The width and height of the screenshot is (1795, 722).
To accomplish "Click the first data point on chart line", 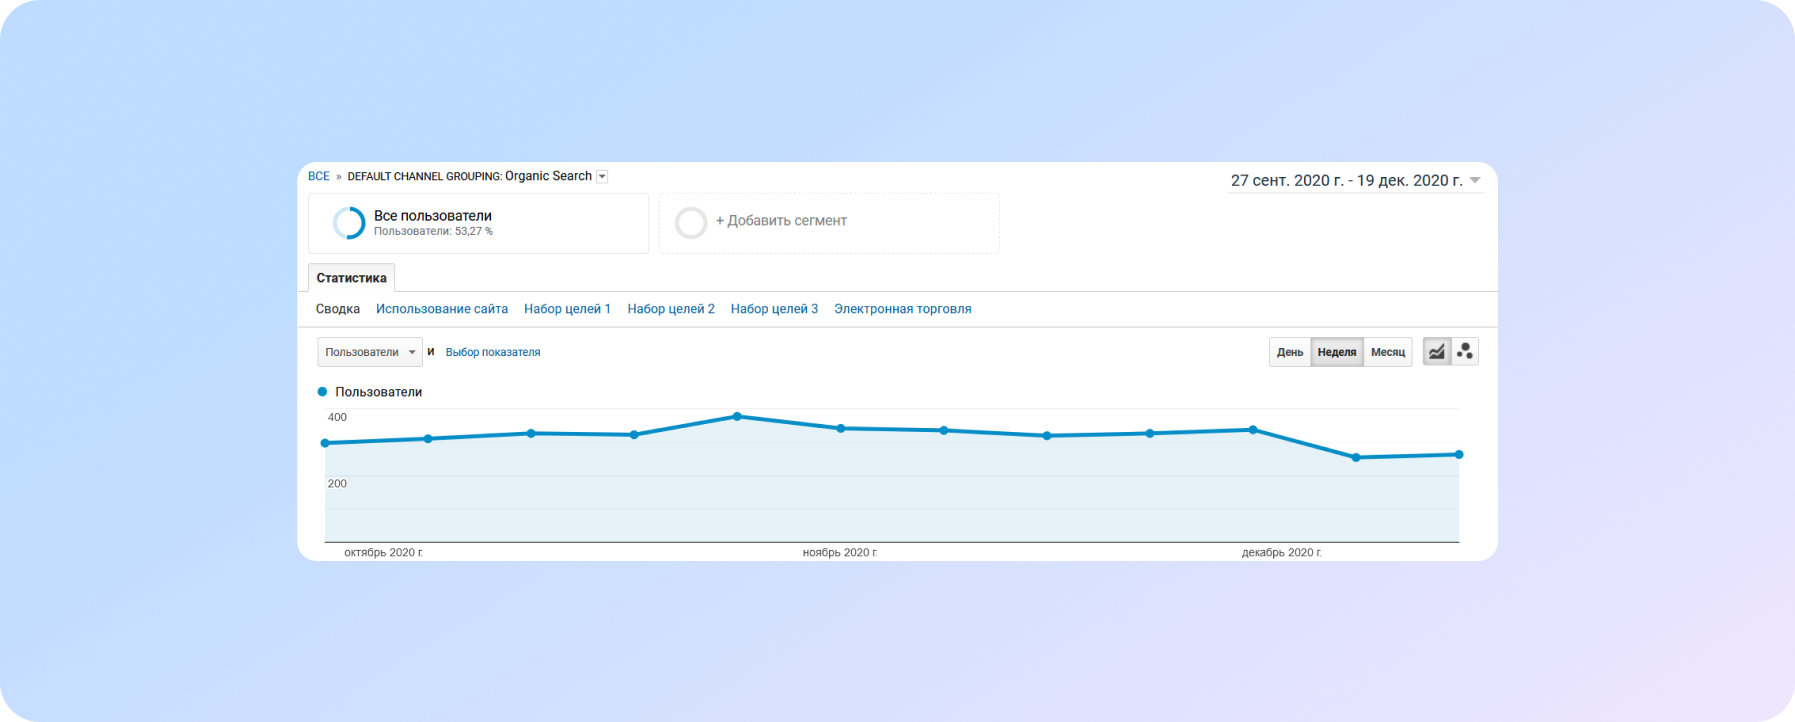I will [325, 443].
